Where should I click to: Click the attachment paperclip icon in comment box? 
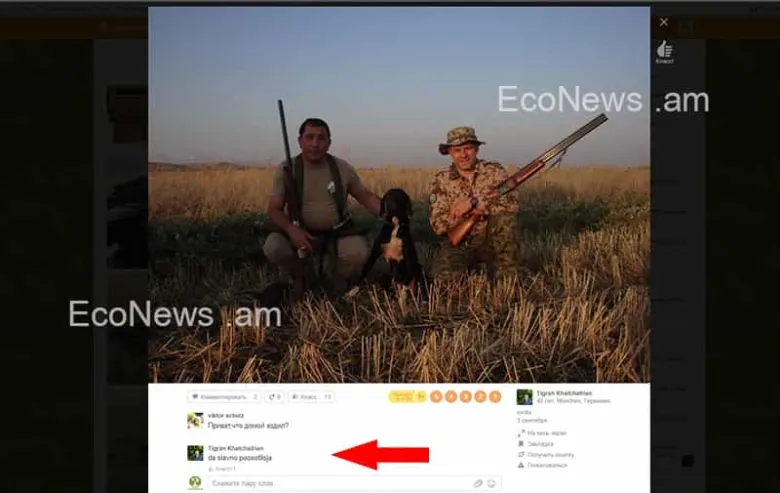(x=478, y=483)
